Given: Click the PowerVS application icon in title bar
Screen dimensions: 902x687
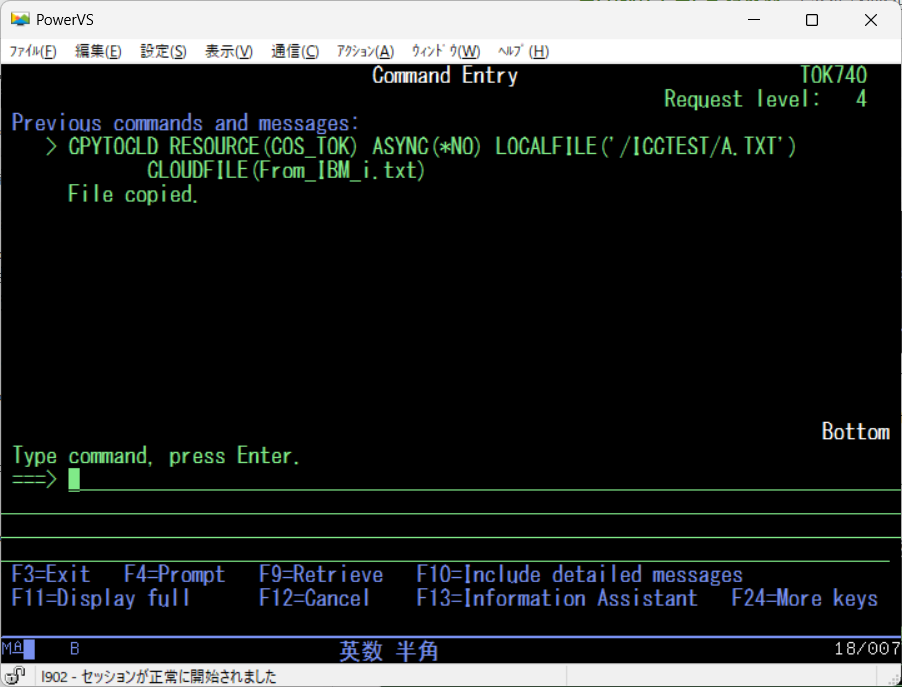Looking at the screenshot, I should pos(20,20).
